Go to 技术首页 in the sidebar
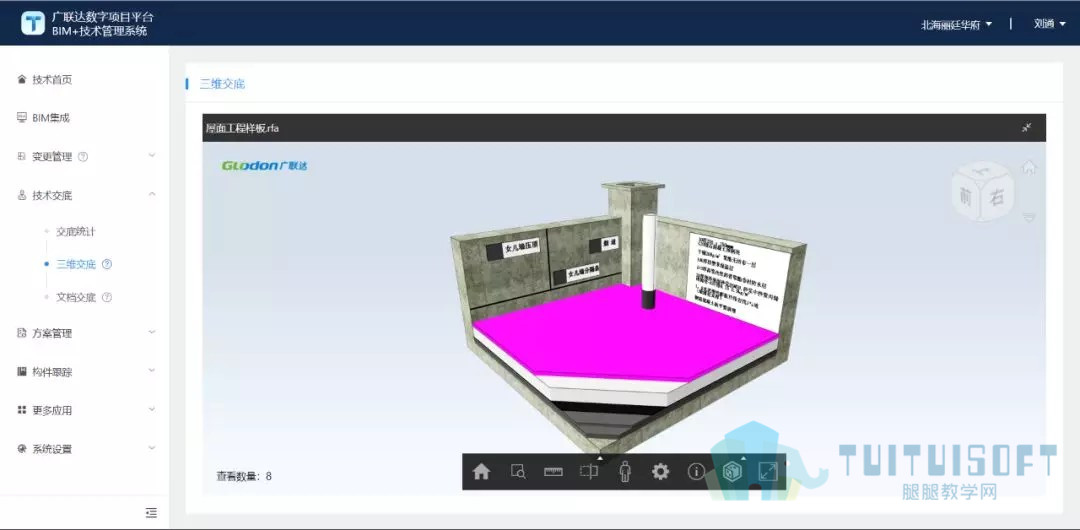This screenshot has height=530, width=1080. [x=52, y=80]
